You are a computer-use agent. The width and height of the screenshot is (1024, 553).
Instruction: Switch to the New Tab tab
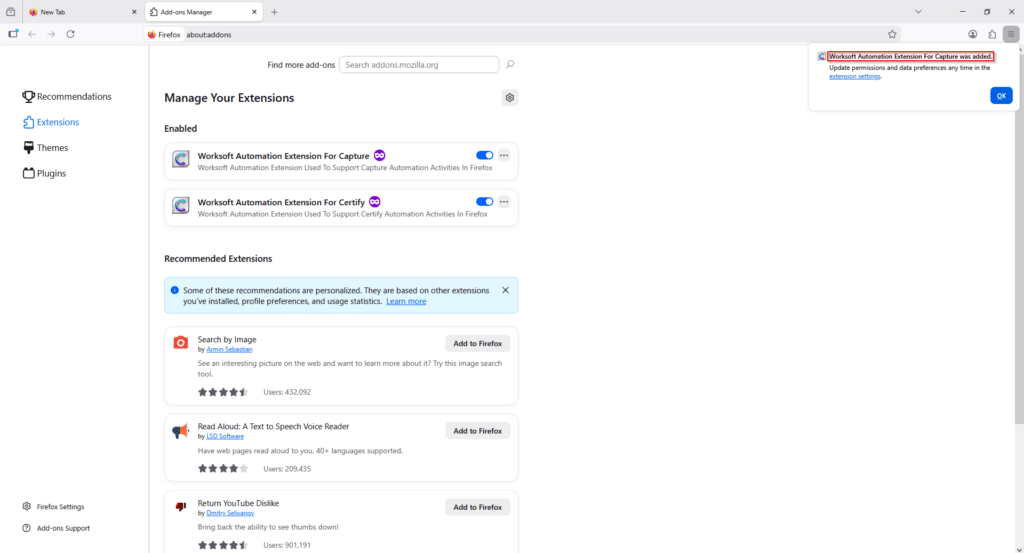[x=83, y=12]
